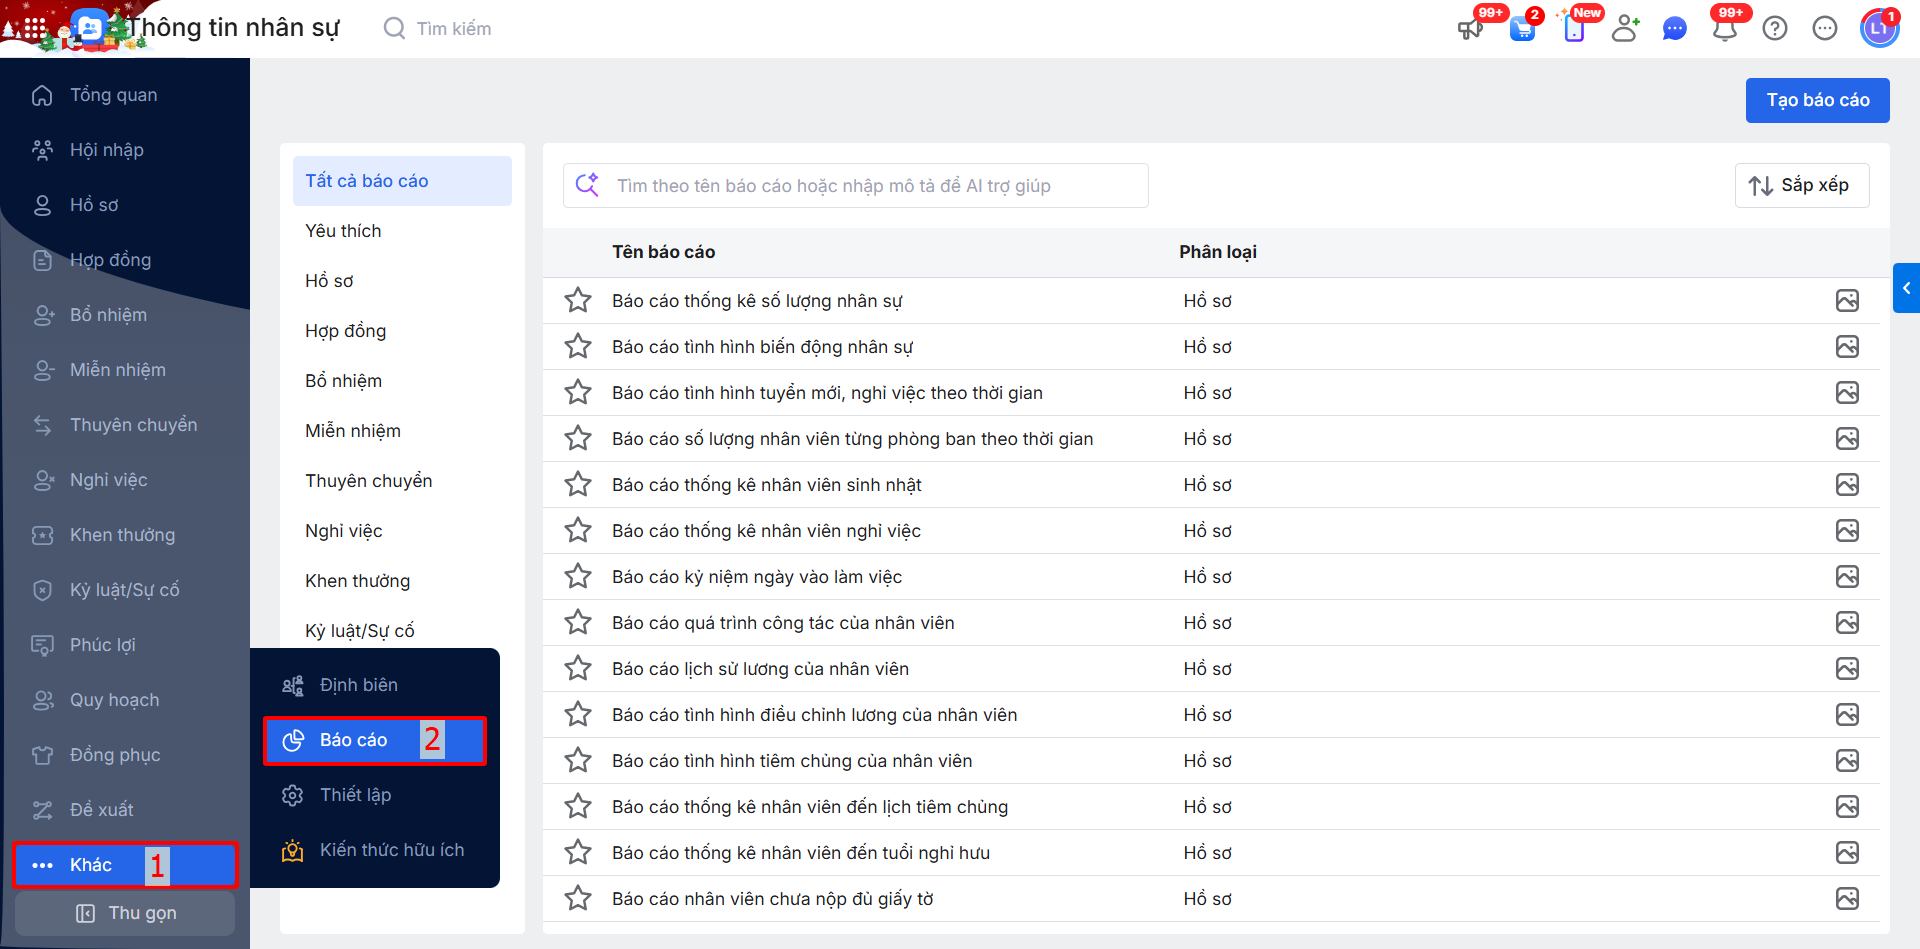Switch to the Yêu thích report category
The width and height of the screenshot is (1920, 949).
[x=343, y=231]
